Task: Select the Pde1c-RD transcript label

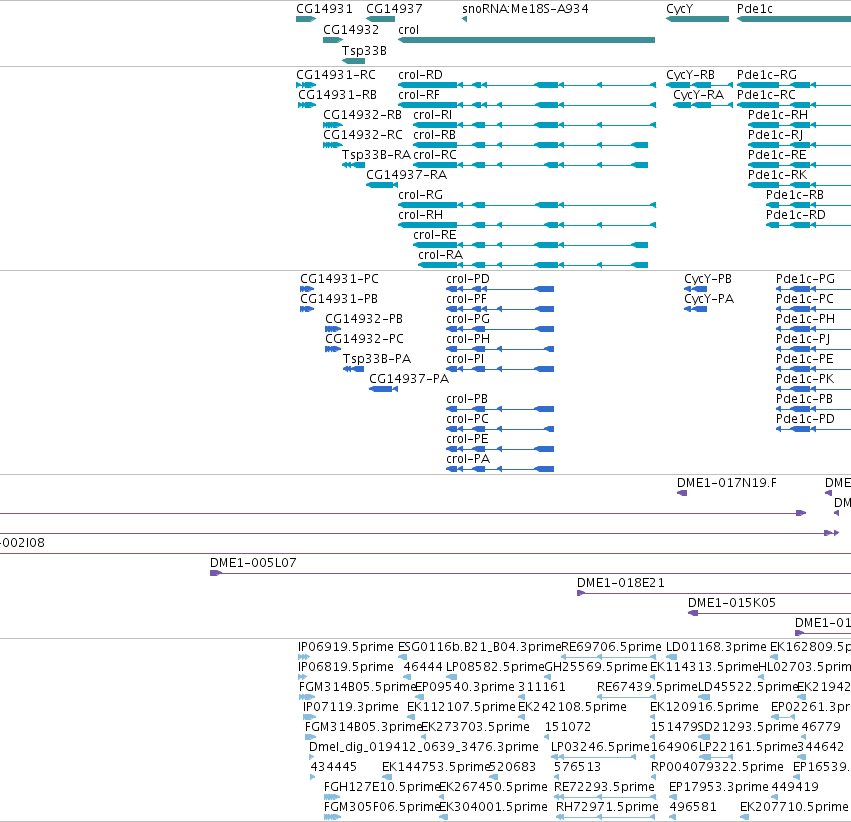Action: point(796,214)
